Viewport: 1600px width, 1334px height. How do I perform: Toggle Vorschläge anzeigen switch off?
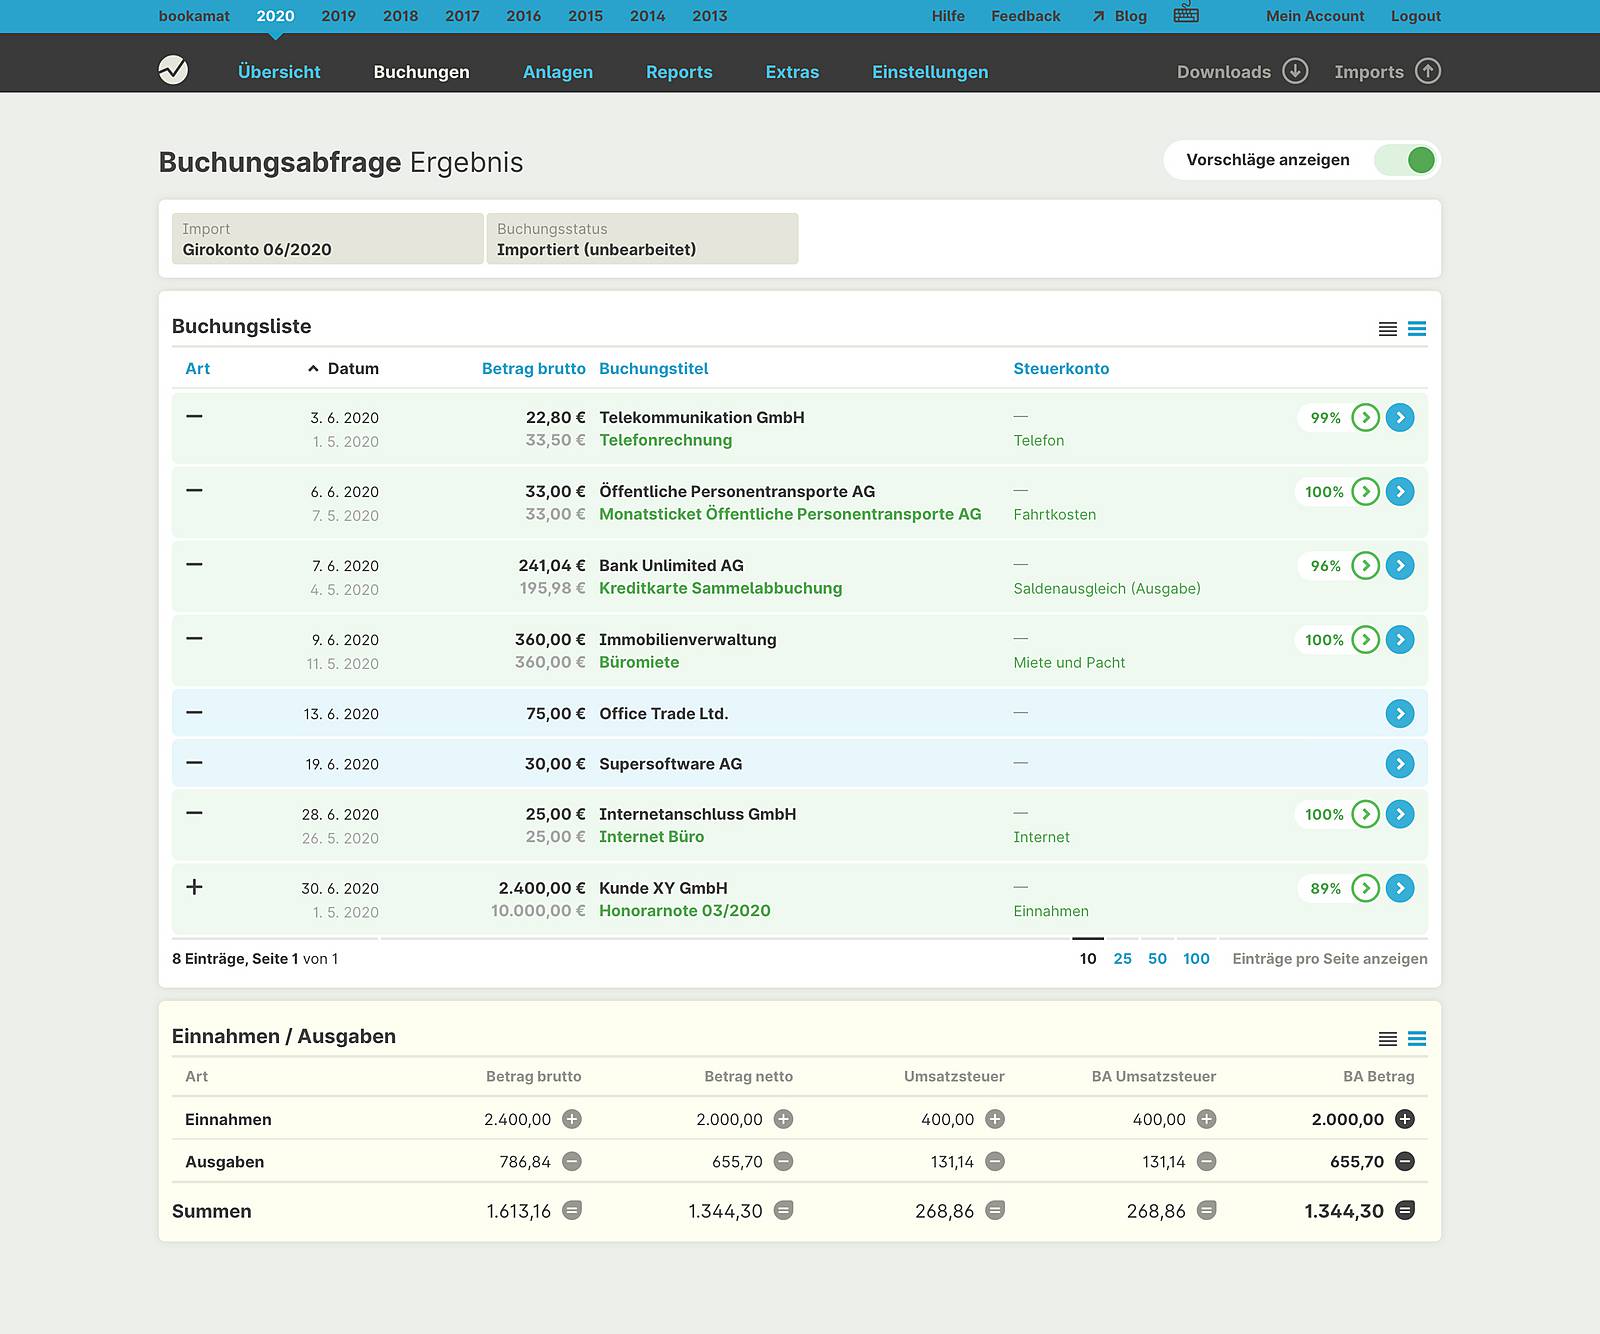pos(1406,160)
